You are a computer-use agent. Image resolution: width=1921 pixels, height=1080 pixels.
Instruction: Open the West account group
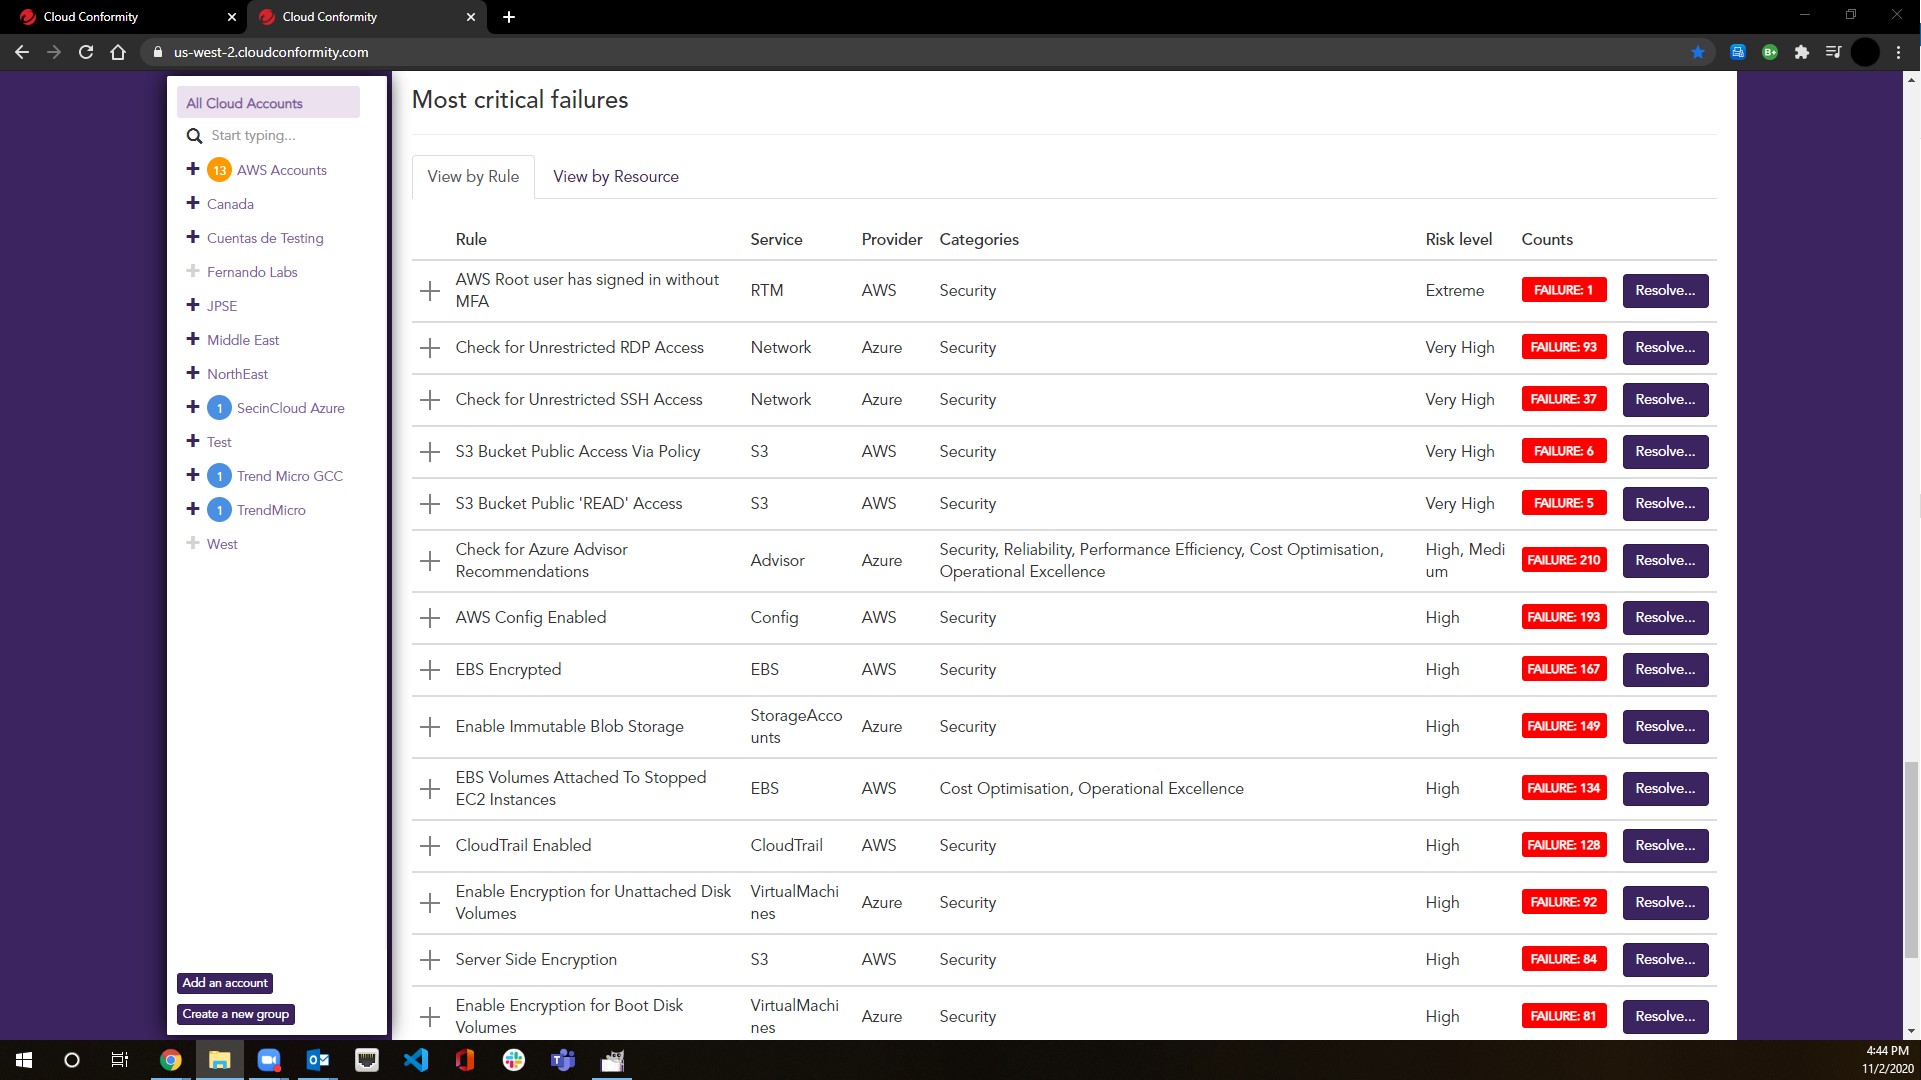[222, 544]
